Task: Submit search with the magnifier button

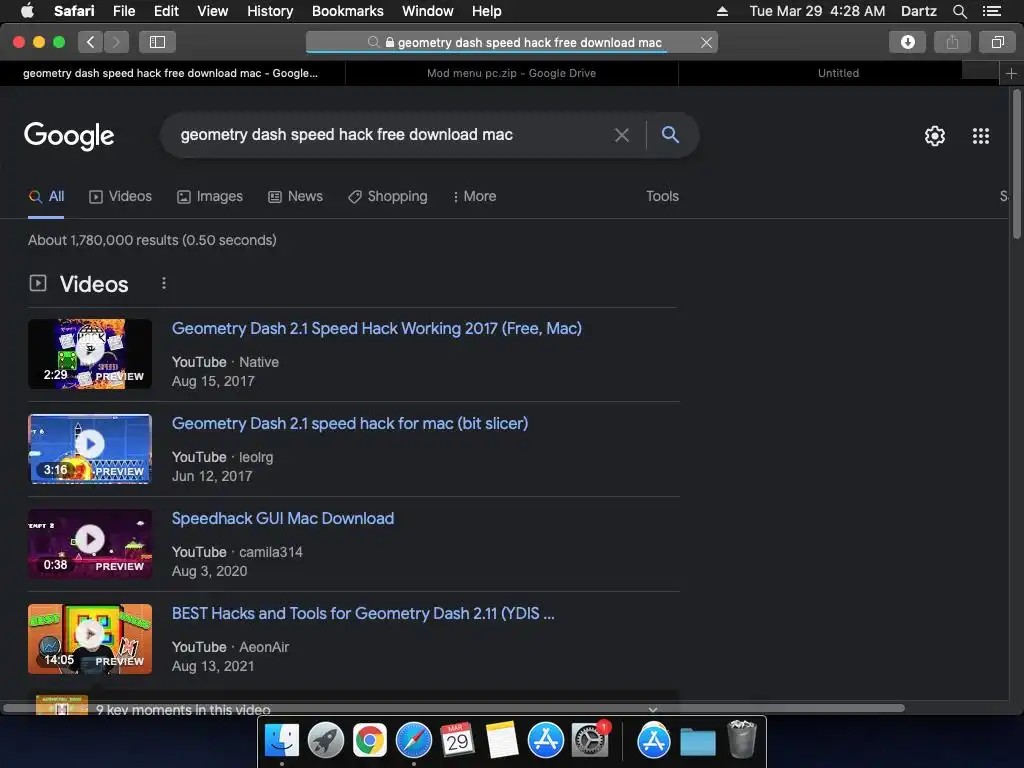Action: click(670, 135)
